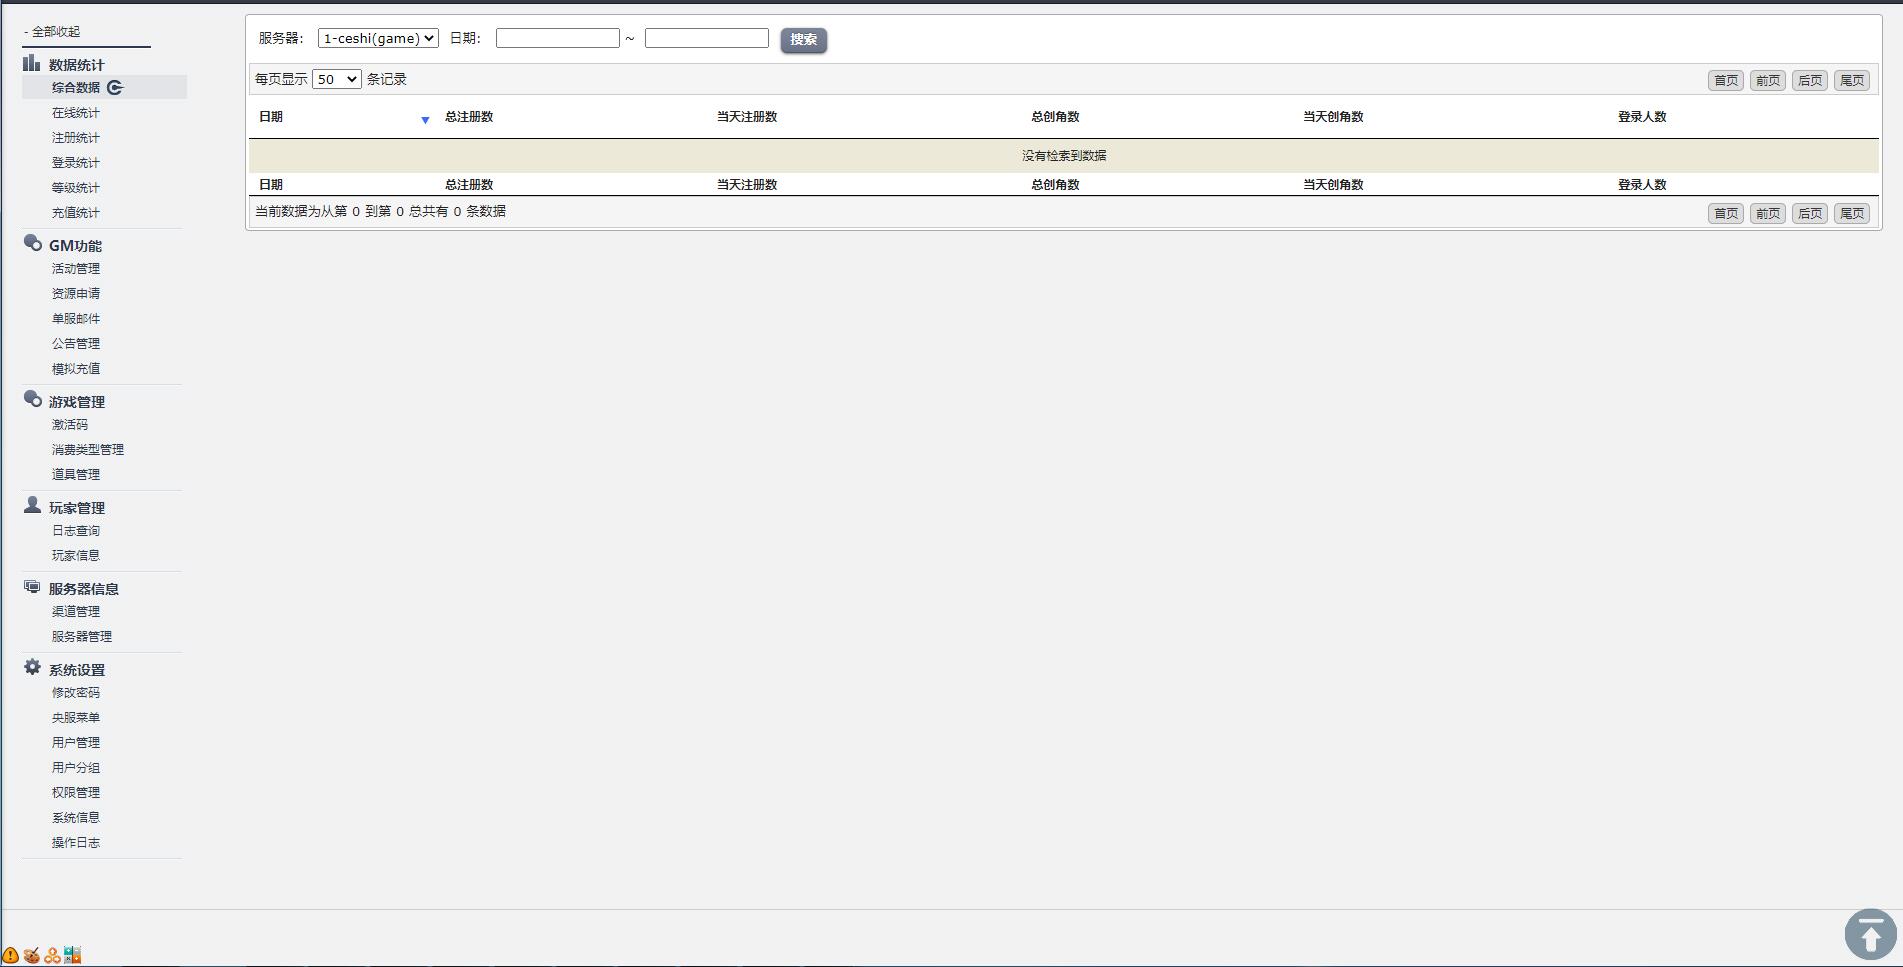This screenshot has height=967, width=1903.
Task: Open 资源申请 in the sidebar
Action: click(76, 294)
